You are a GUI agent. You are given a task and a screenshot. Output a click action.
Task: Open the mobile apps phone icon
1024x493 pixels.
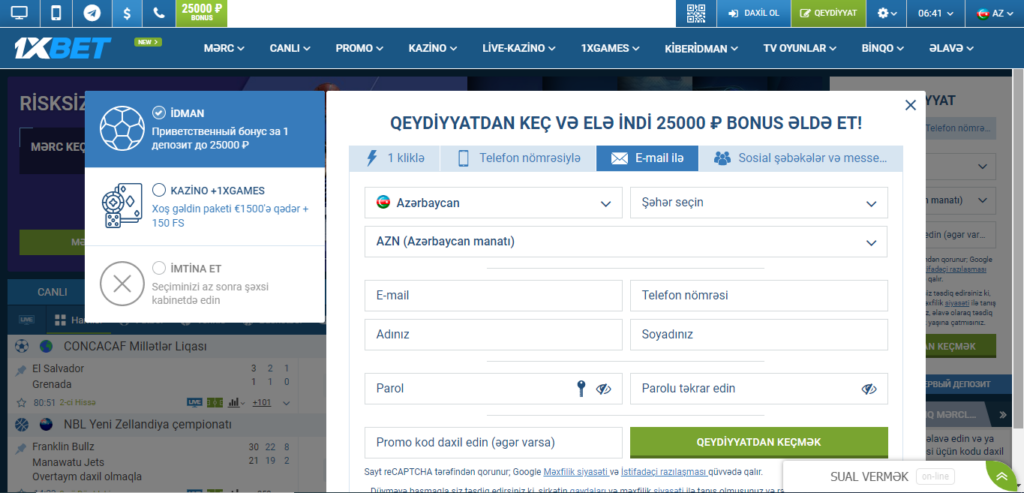[56, 13]
